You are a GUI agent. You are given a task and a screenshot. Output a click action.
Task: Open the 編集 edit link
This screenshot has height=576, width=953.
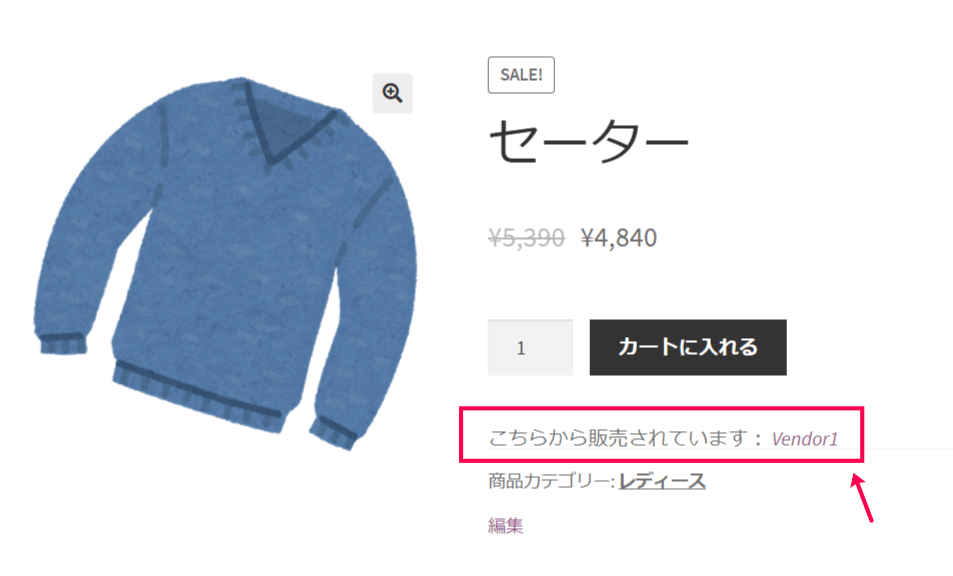pos(506,525)
